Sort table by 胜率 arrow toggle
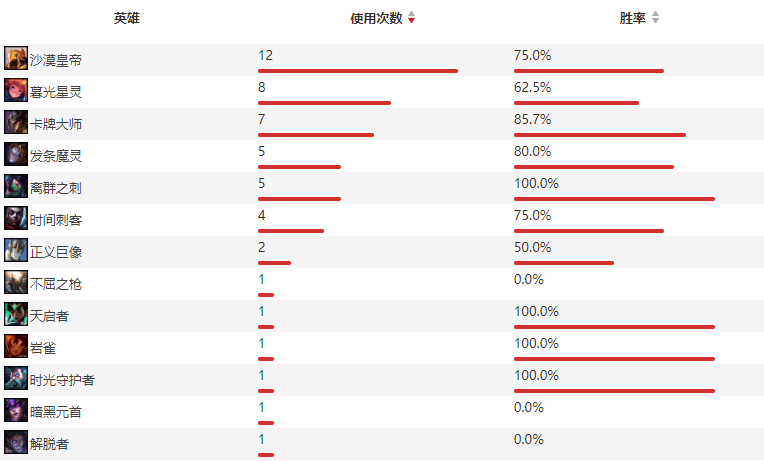 point(655,18)
